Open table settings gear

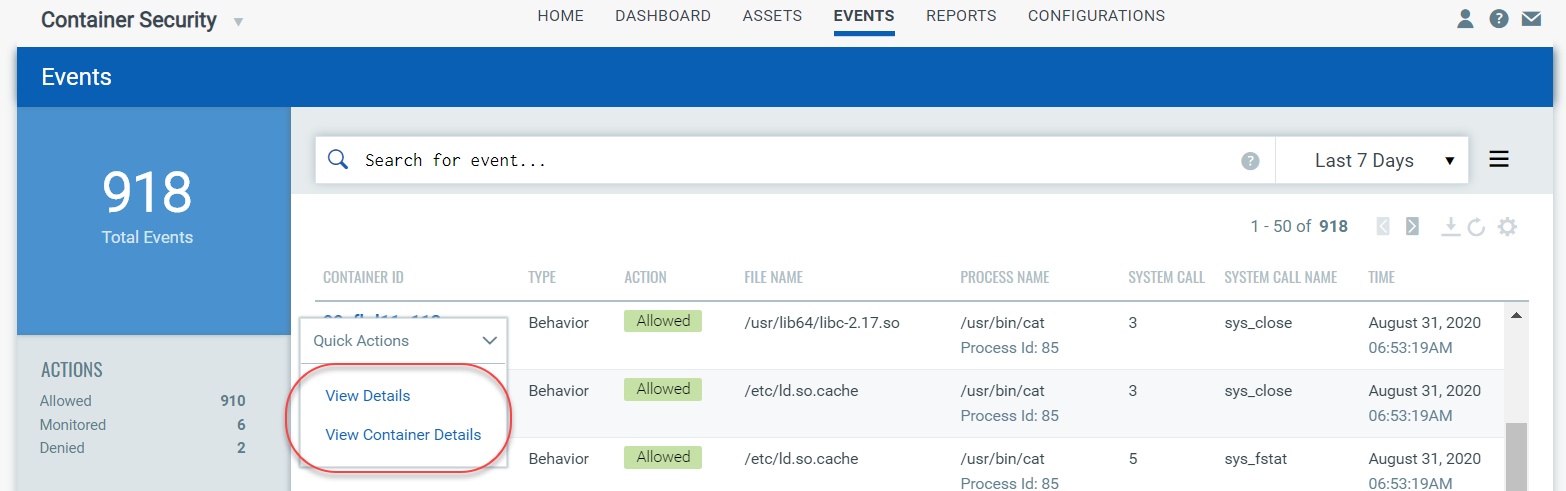[x=1507, y=227]
